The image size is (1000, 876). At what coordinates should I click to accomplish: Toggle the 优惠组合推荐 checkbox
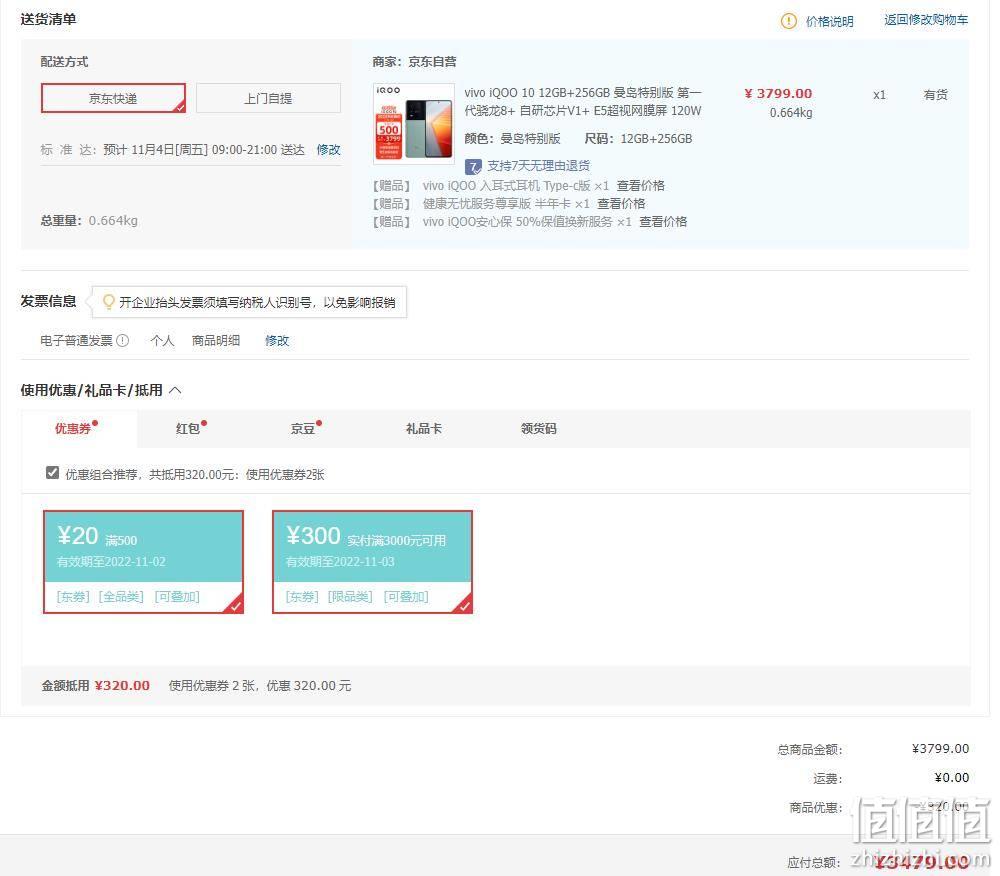coord(52,472)
